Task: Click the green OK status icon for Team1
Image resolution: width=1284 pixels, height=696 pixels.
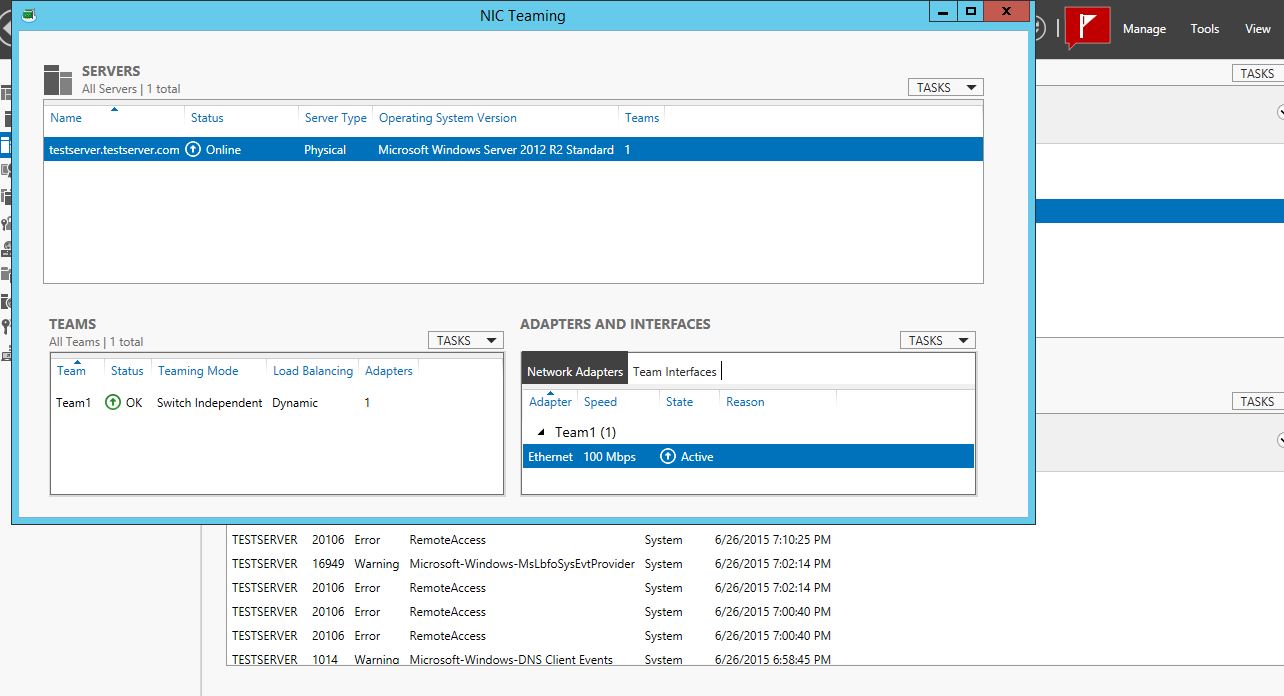Action: pos(113,403)
